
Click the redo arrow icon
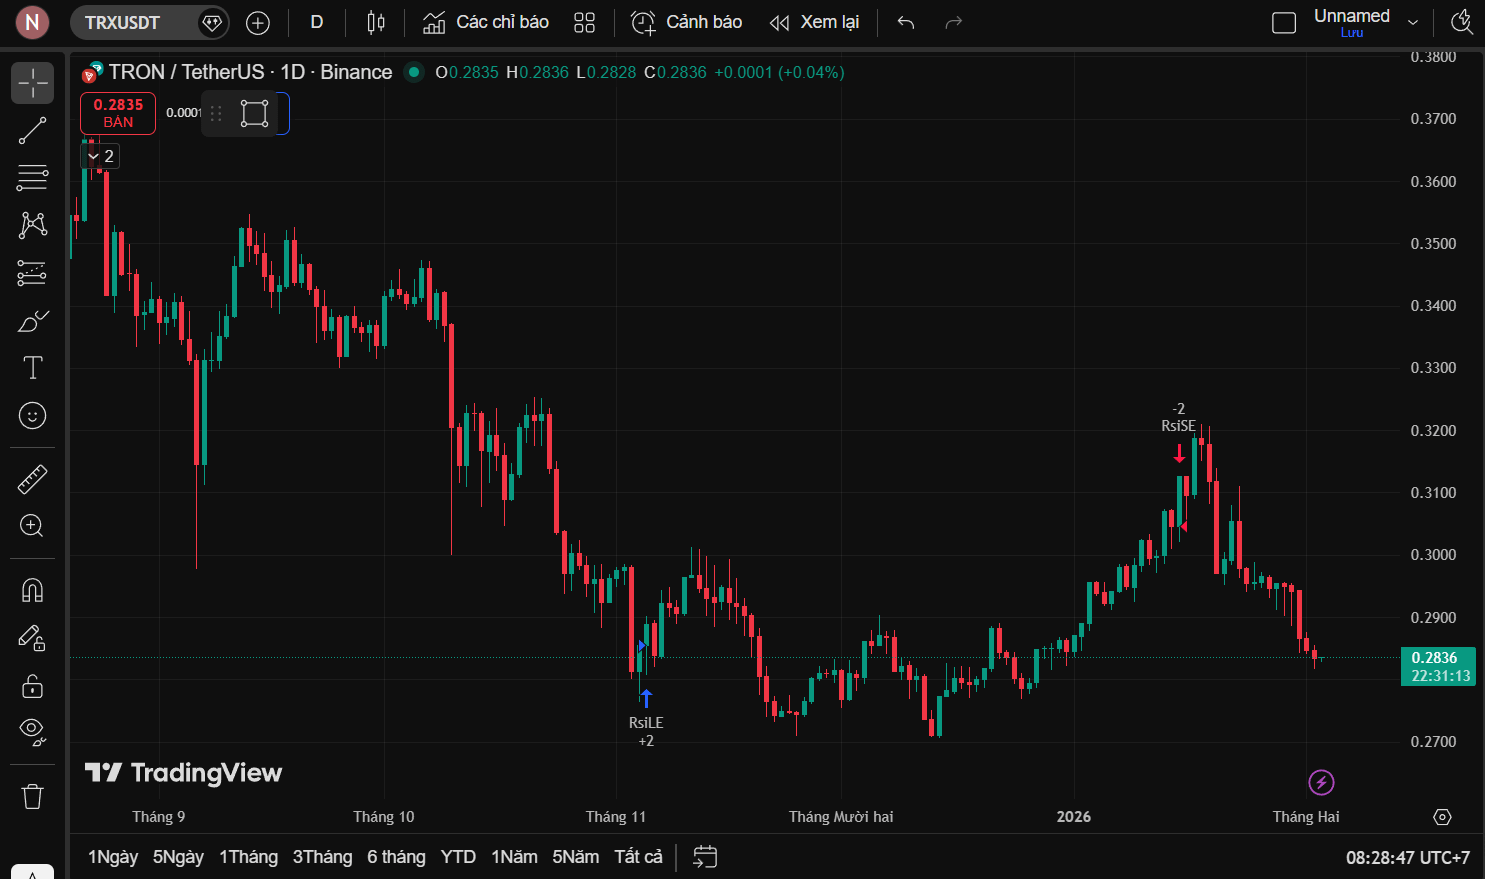tap(954, 22)
